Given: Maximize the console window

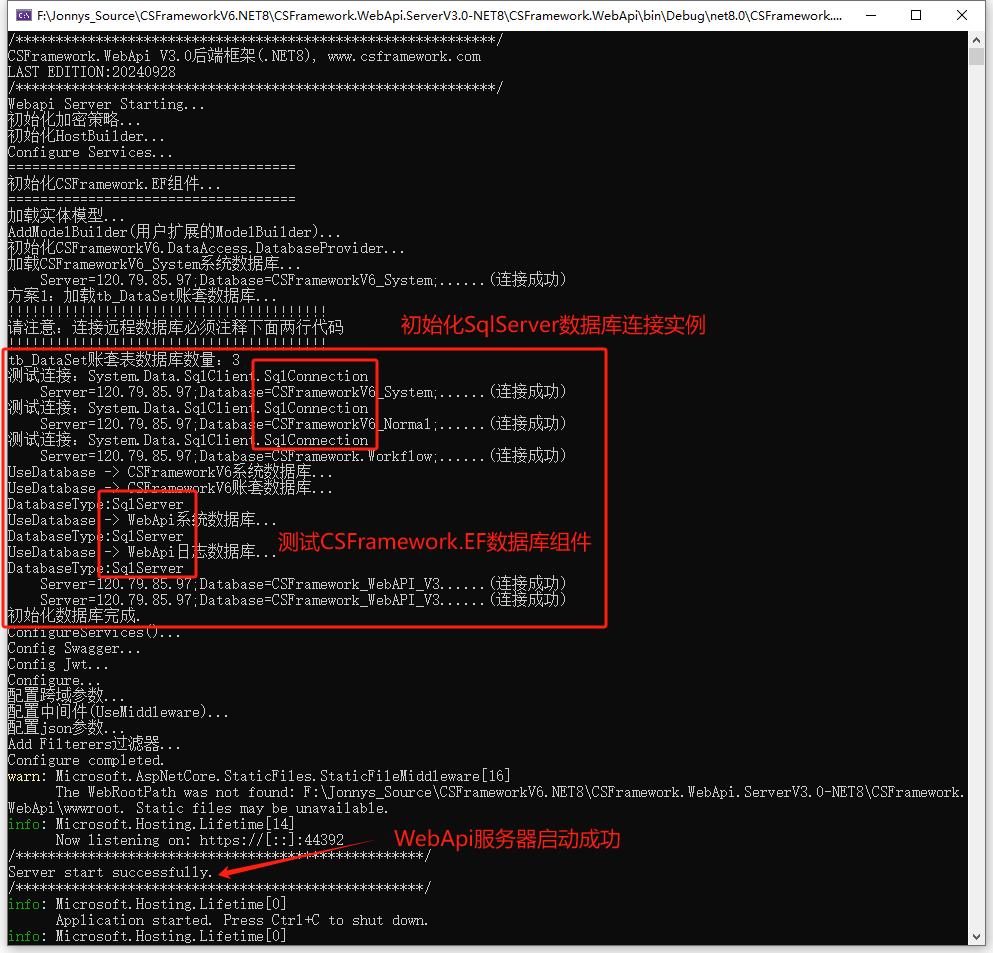Looking at the screenshot, I should [x=916, y=15].
